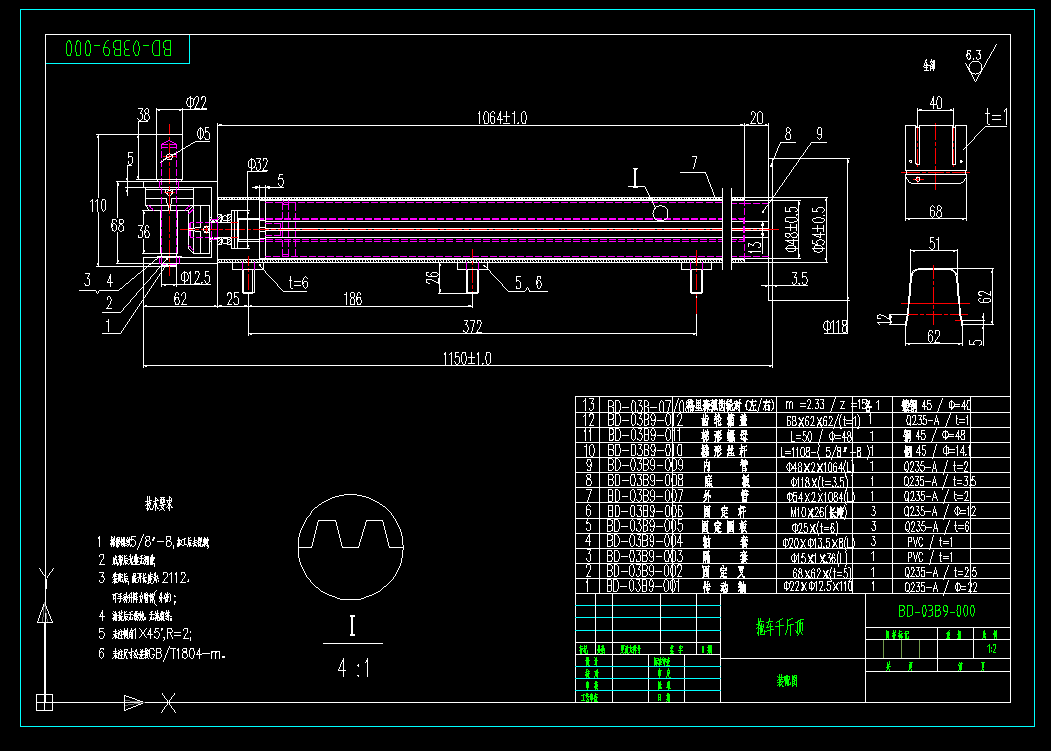Select the Φ118 diameter annotation

pyautogui.click(x=836, y=325)
